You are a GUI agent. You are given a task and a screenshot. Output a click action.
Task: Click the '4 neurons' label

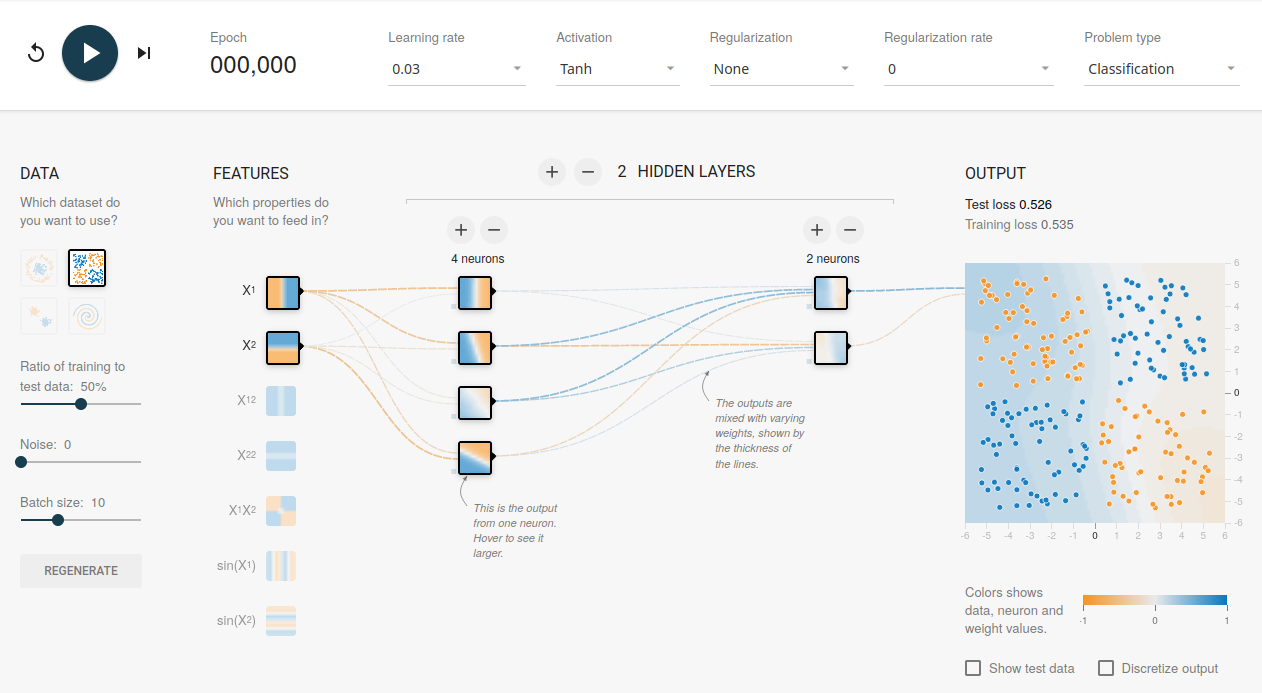click(x=477, y=258)
